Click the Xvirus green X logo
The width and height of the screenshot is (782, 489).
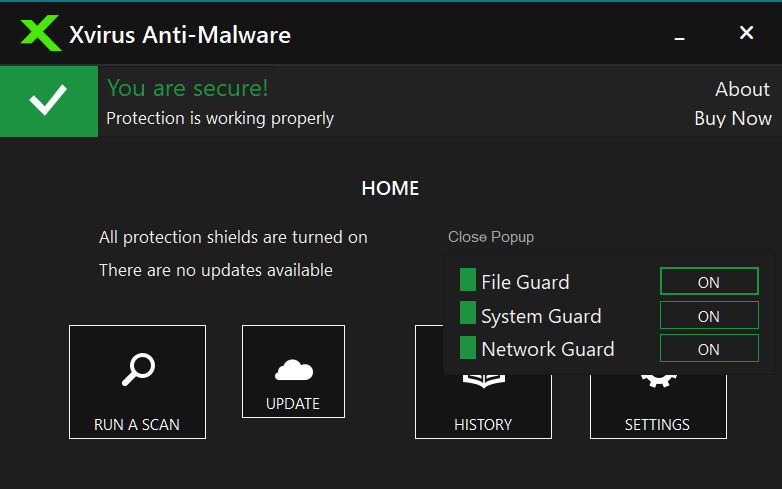point(41,33)
